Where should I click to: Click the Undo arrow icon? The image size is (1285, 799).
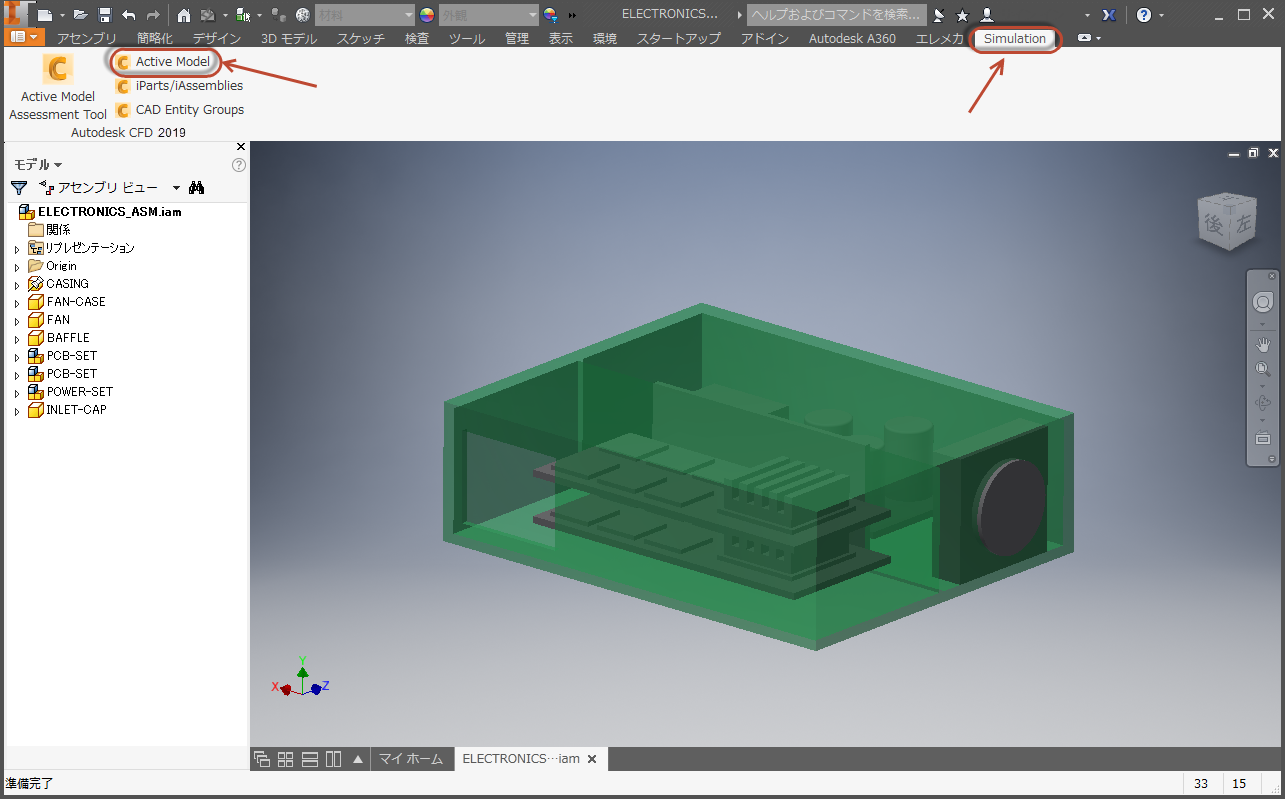coord(128,15)
